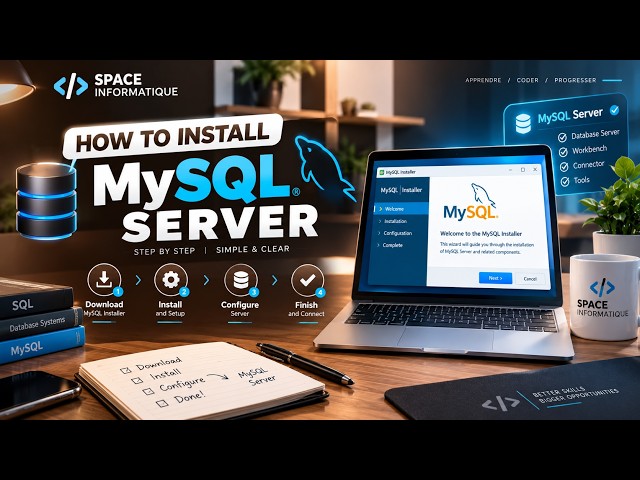The image size is (640, 480).
Task: Click the Space Informatique code-brackets logo icon
Action: (71, 86)
